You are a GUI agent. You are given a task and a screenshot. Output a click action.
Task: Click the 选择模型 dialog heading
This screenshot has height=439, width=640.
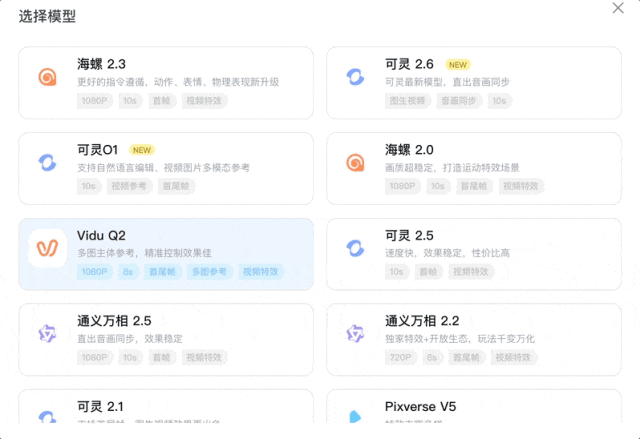click(47, 17)
